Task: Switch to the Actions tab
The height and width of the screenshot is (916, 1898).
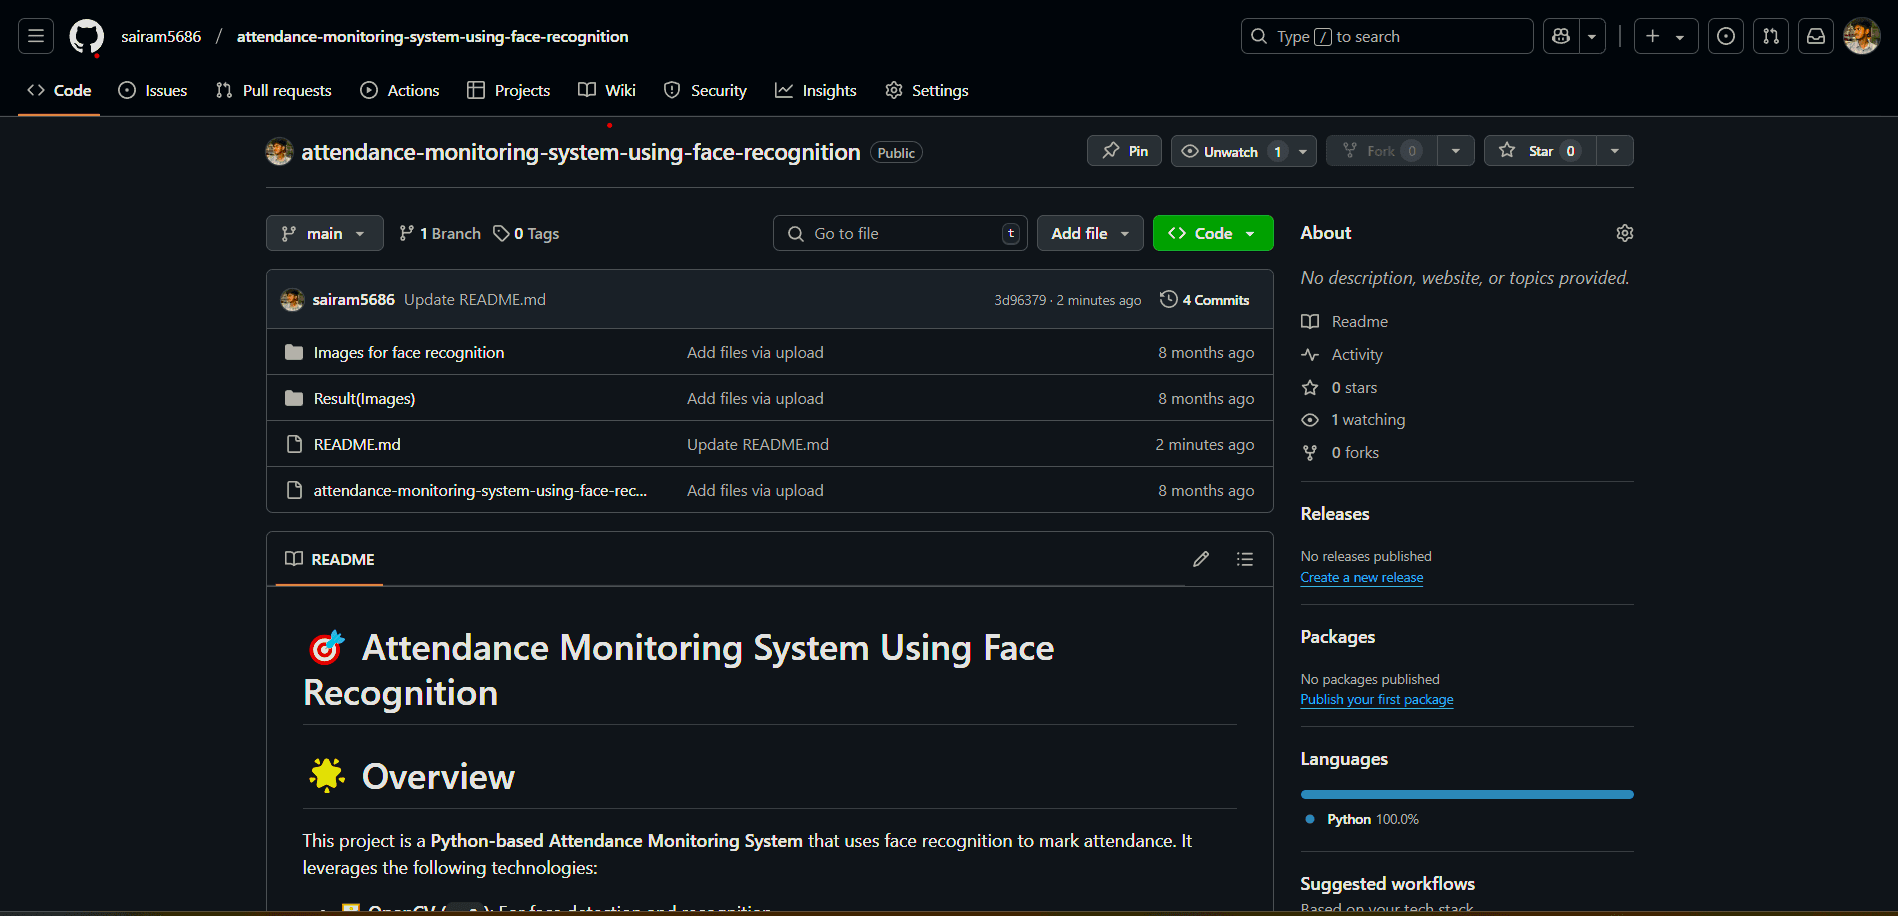Action: (x=400, y=90)
